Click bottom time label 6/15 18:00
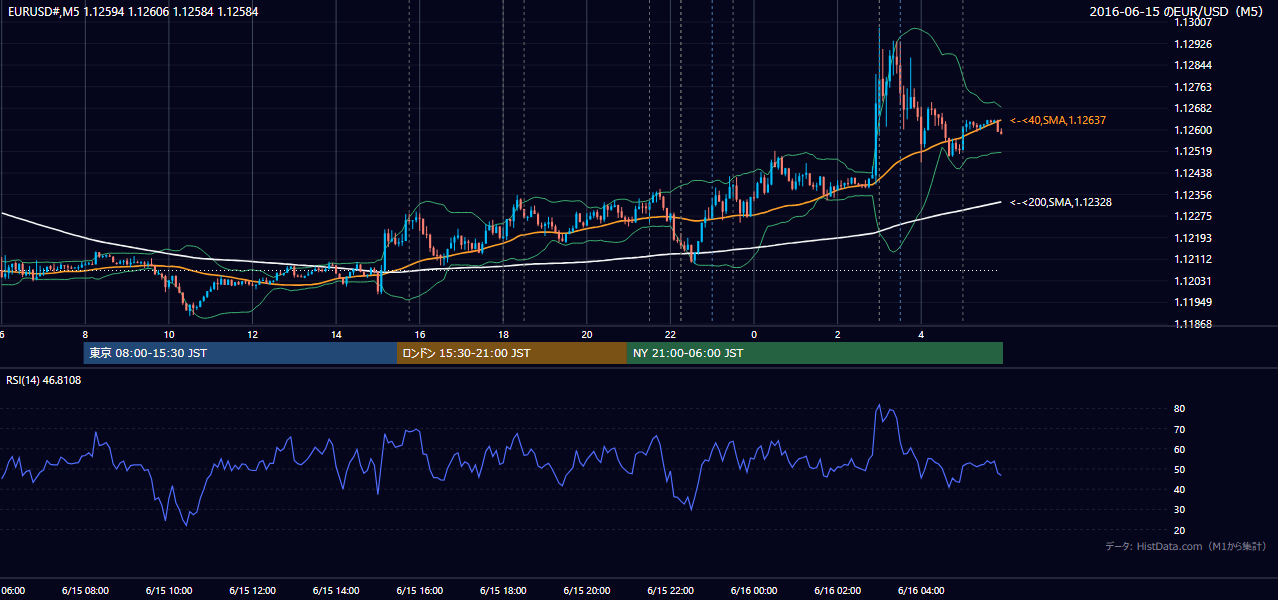The width and height of the screenshot is (1278, 600). pyautogui.click(x=503, y=591)
